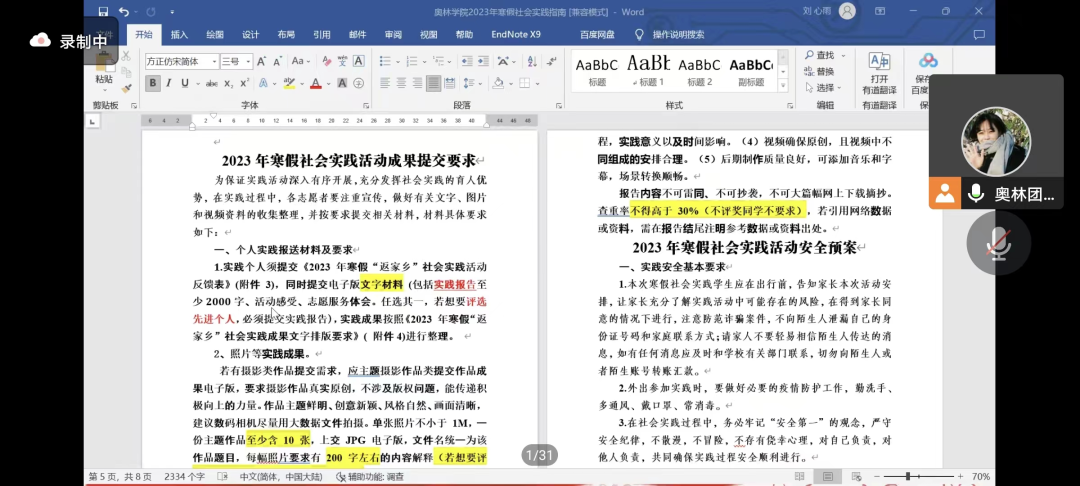The width and height of the screenshot is (1080, 486).
Task: Center-align the paragraph text
Action: 402,83
